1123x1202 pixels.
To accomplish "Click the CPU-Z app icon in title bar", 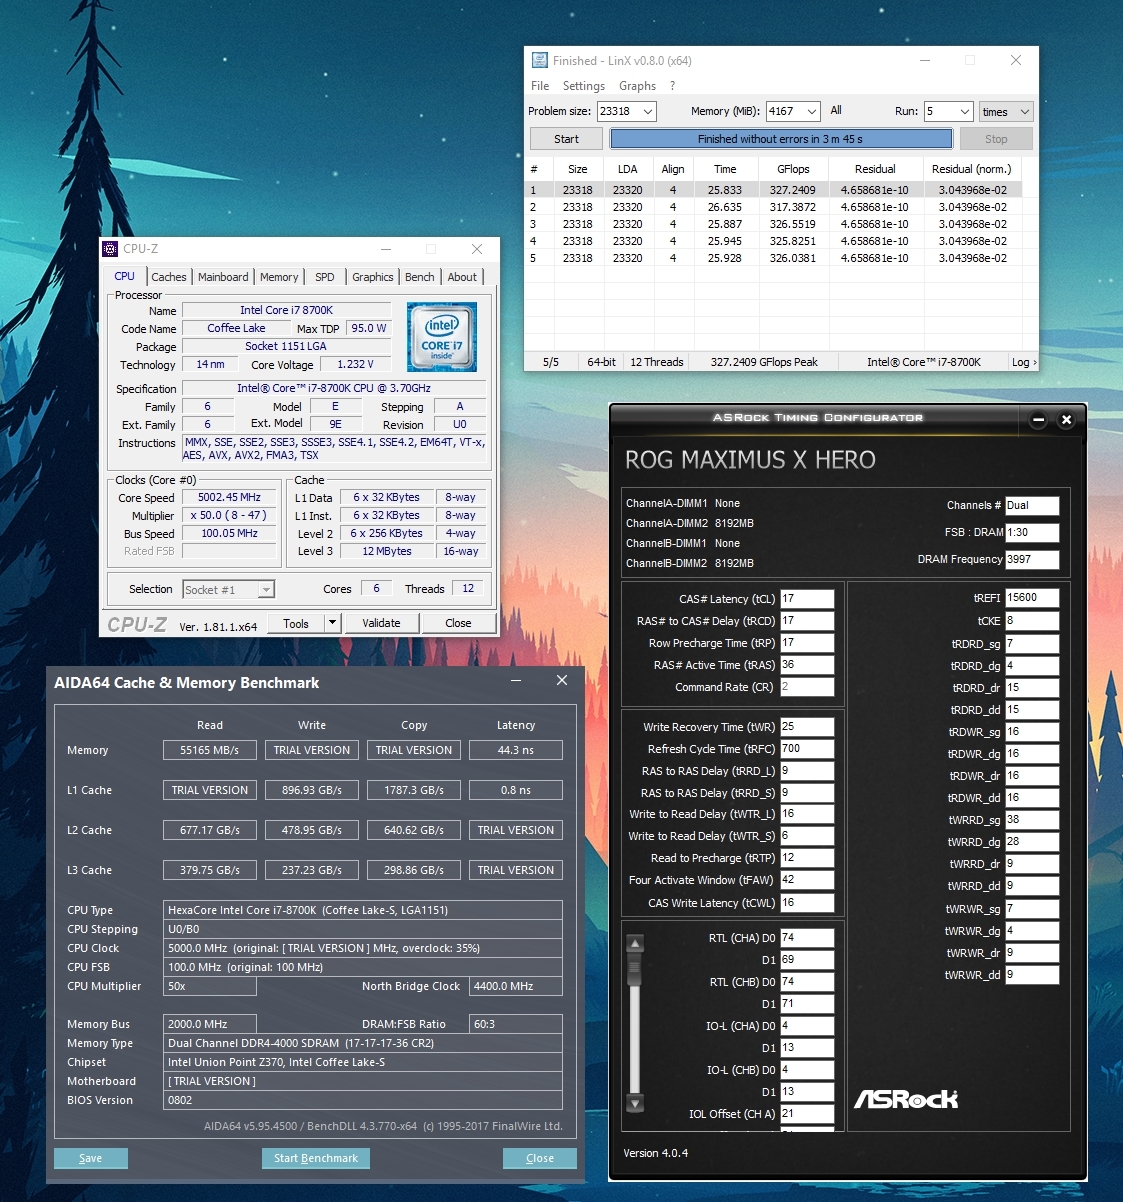I will tap(111, 249).
